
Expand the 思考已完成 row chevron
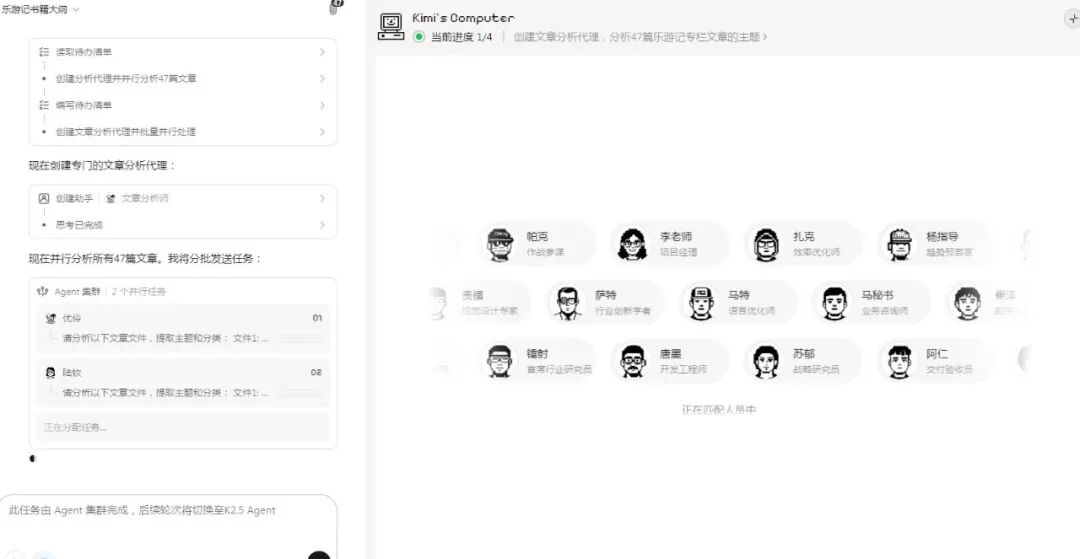pyautogui.click(x=322, y=225)
